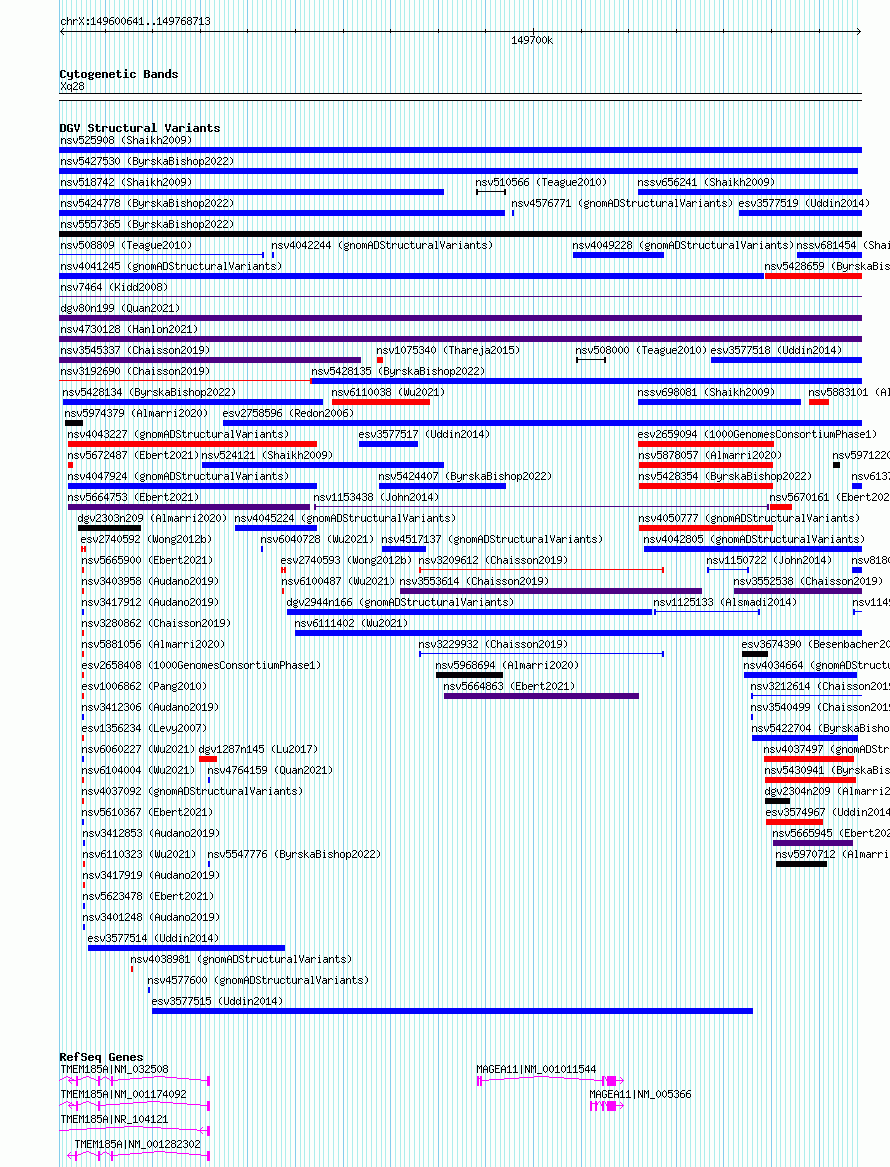Viewport: 890px width, 1167px height.
Task: Click the nsv525908 (Shaikh2009) variant label
Action: click(x=126, y=140)
